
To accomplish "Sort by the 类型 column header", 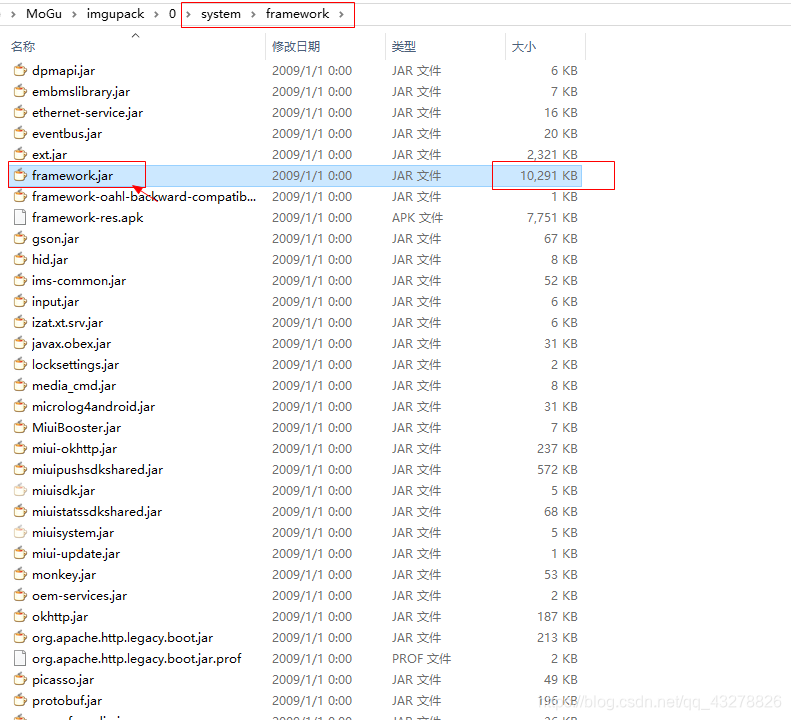I will pos(404,46).
